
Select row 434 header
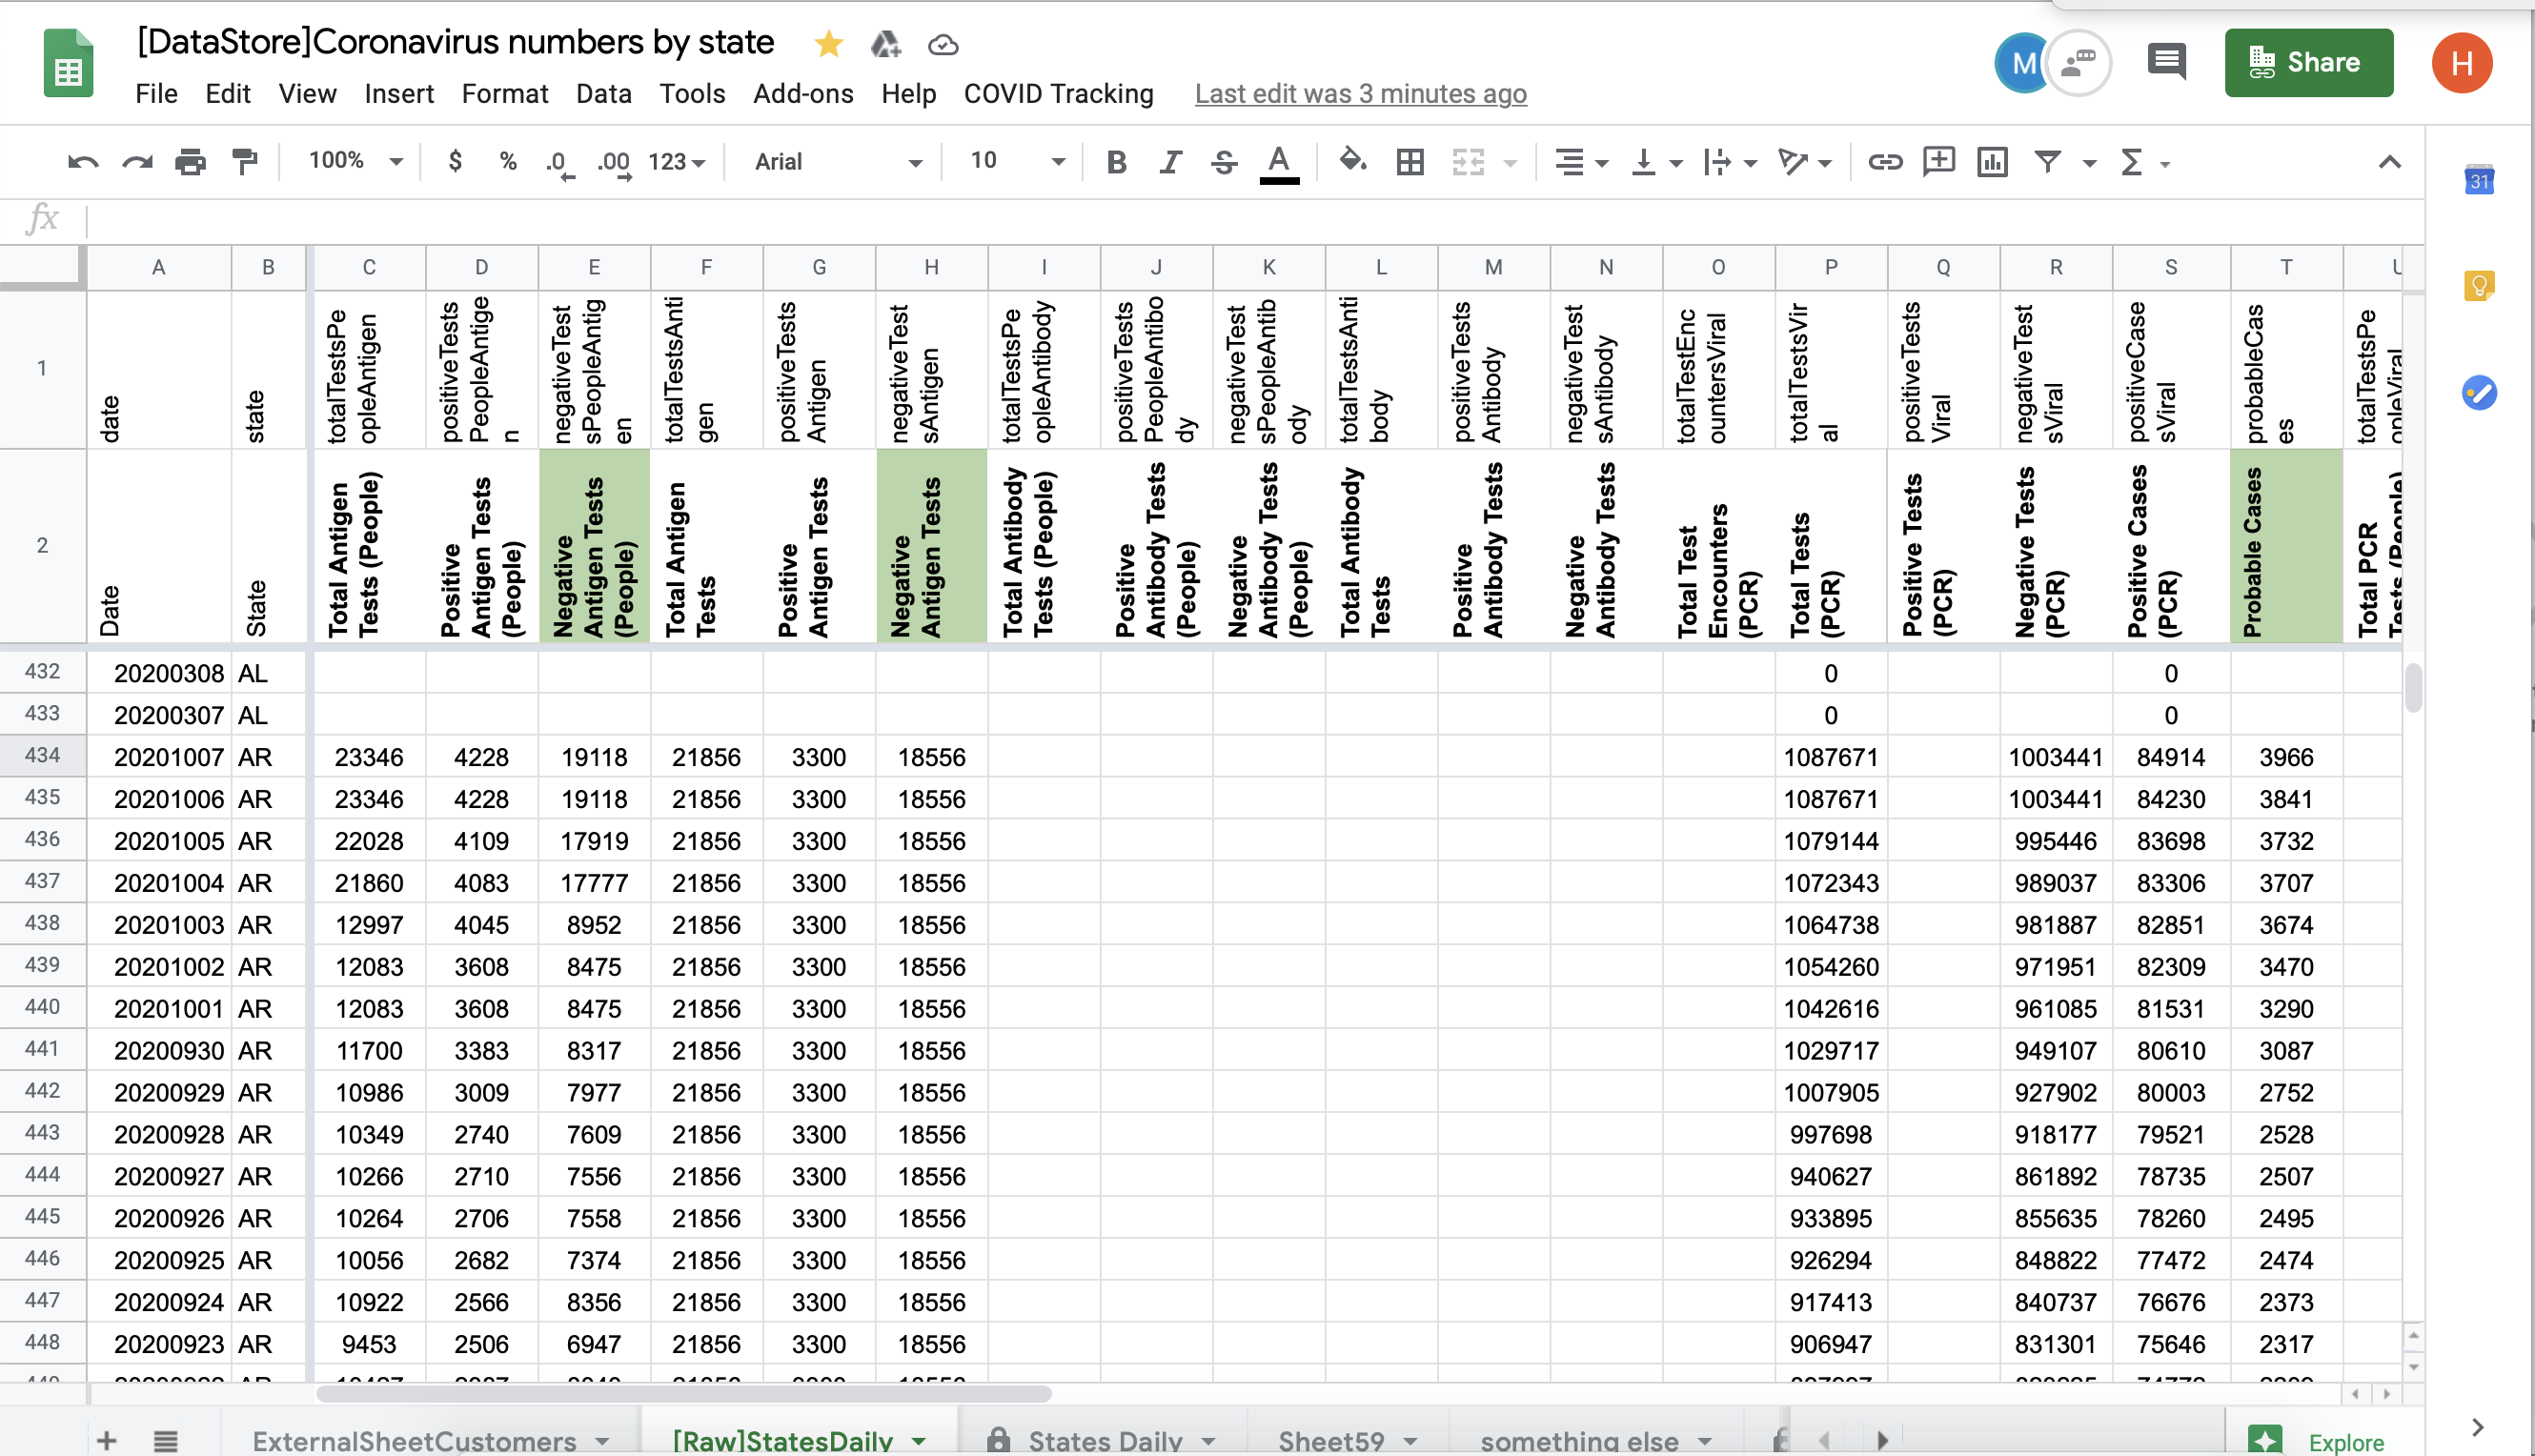point(42,755)
